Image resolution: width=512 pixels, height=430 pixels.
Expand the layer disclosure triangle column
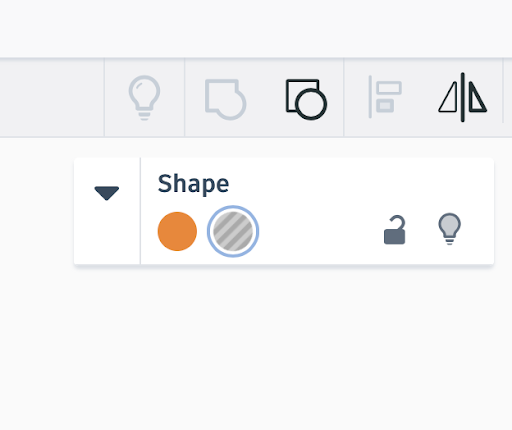pyautogui.click(x=107, y=211)
